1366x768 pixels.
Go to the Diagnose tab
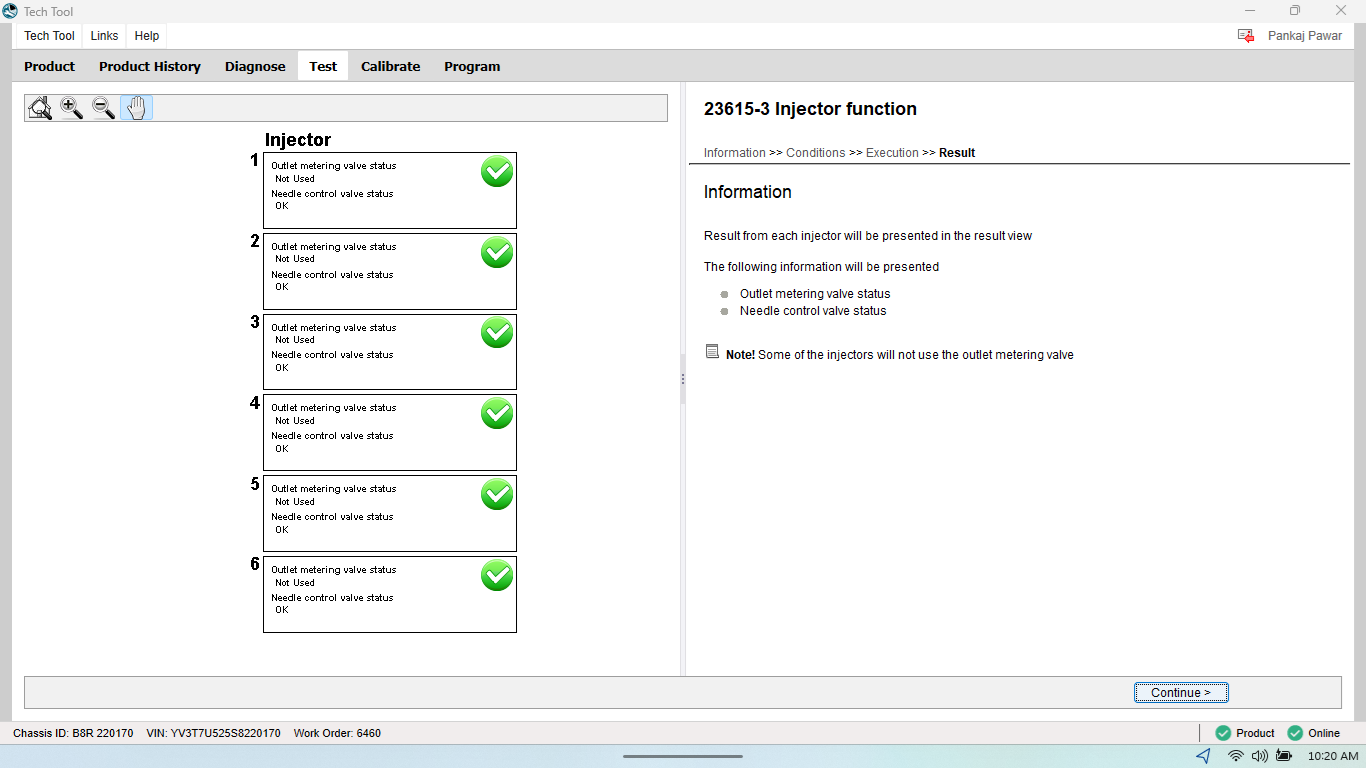255,67
